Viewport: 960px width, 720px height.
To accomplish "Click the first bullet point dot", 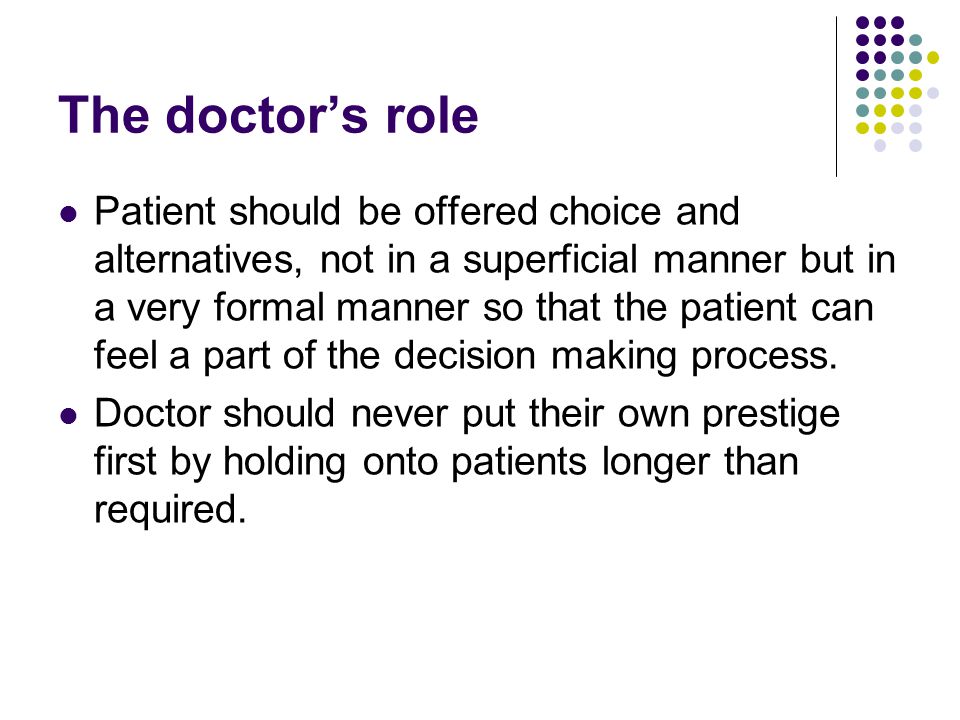I will [69, 214].
